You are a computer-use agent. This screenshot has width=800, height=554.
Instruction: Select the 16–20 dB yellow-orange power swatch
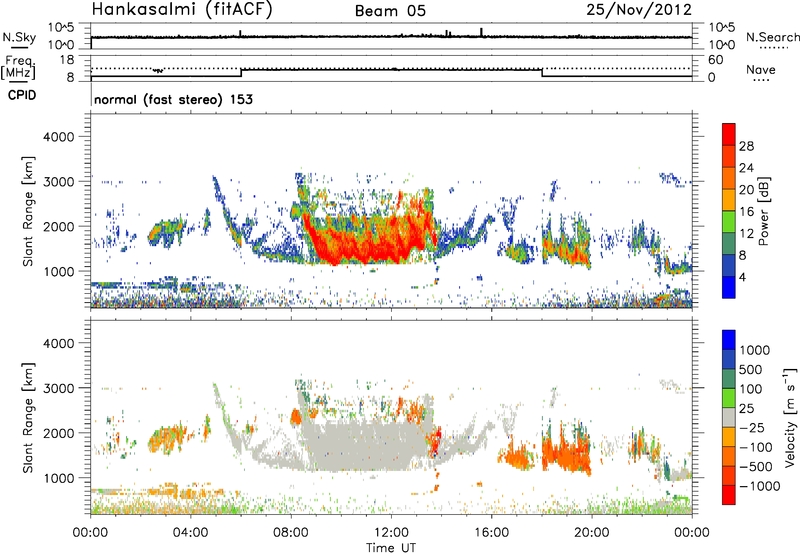pyautogui.click(x=729, y=200)
